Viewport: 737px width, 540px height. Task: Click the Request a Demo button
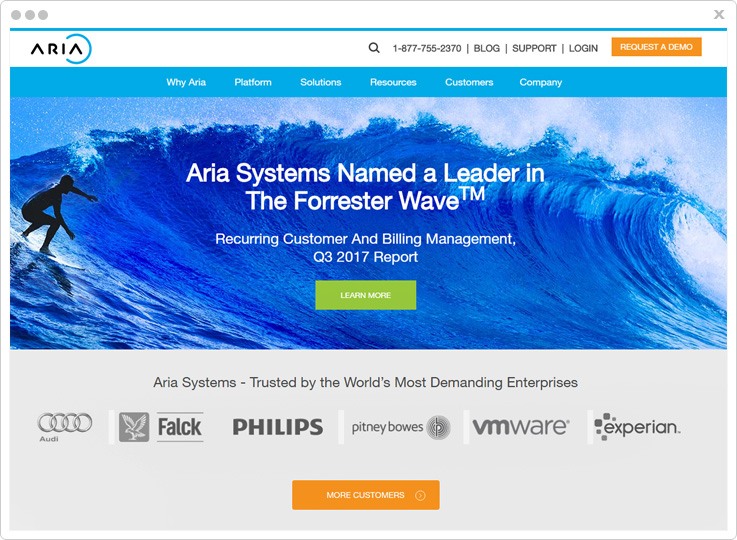click(x=656, y=47)
